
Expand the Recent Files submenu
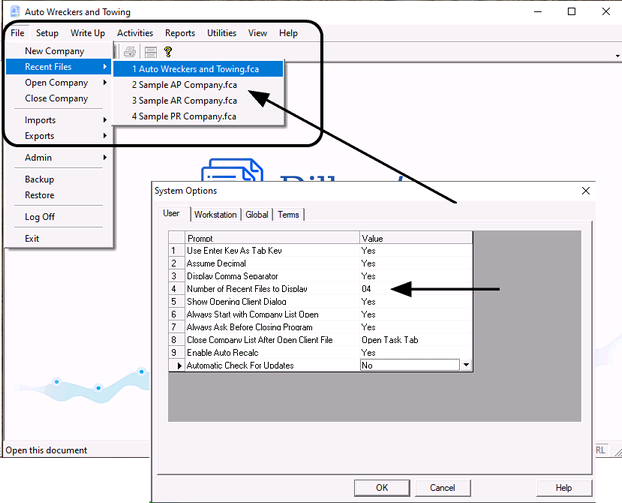click(x=60, y=67)
